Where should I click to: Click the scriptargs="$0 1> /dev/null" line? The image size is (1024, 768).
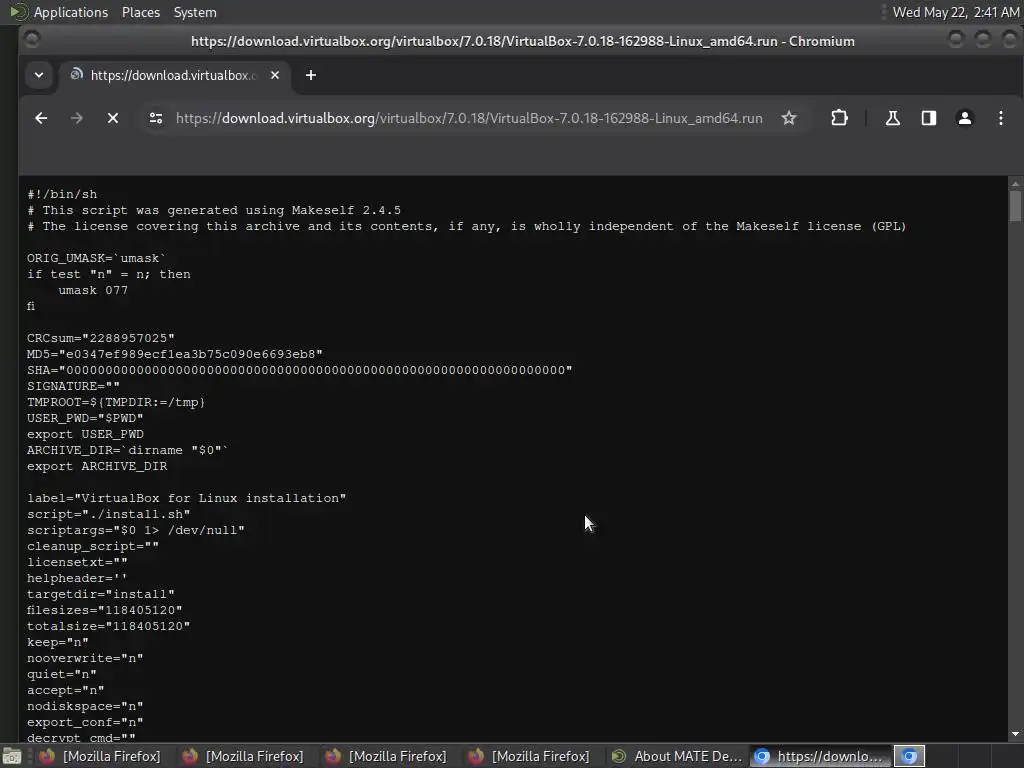click(x=136, y=530)
